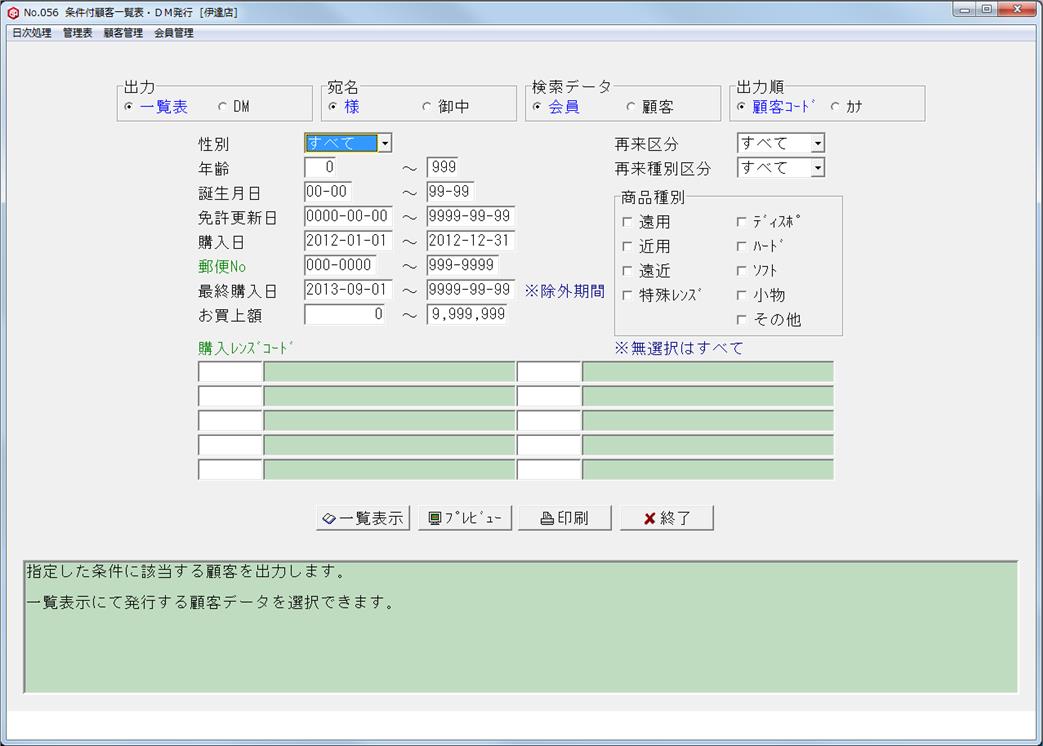Click the 印刷 print button
The image size is (1043, 746).
click(565, 518)
